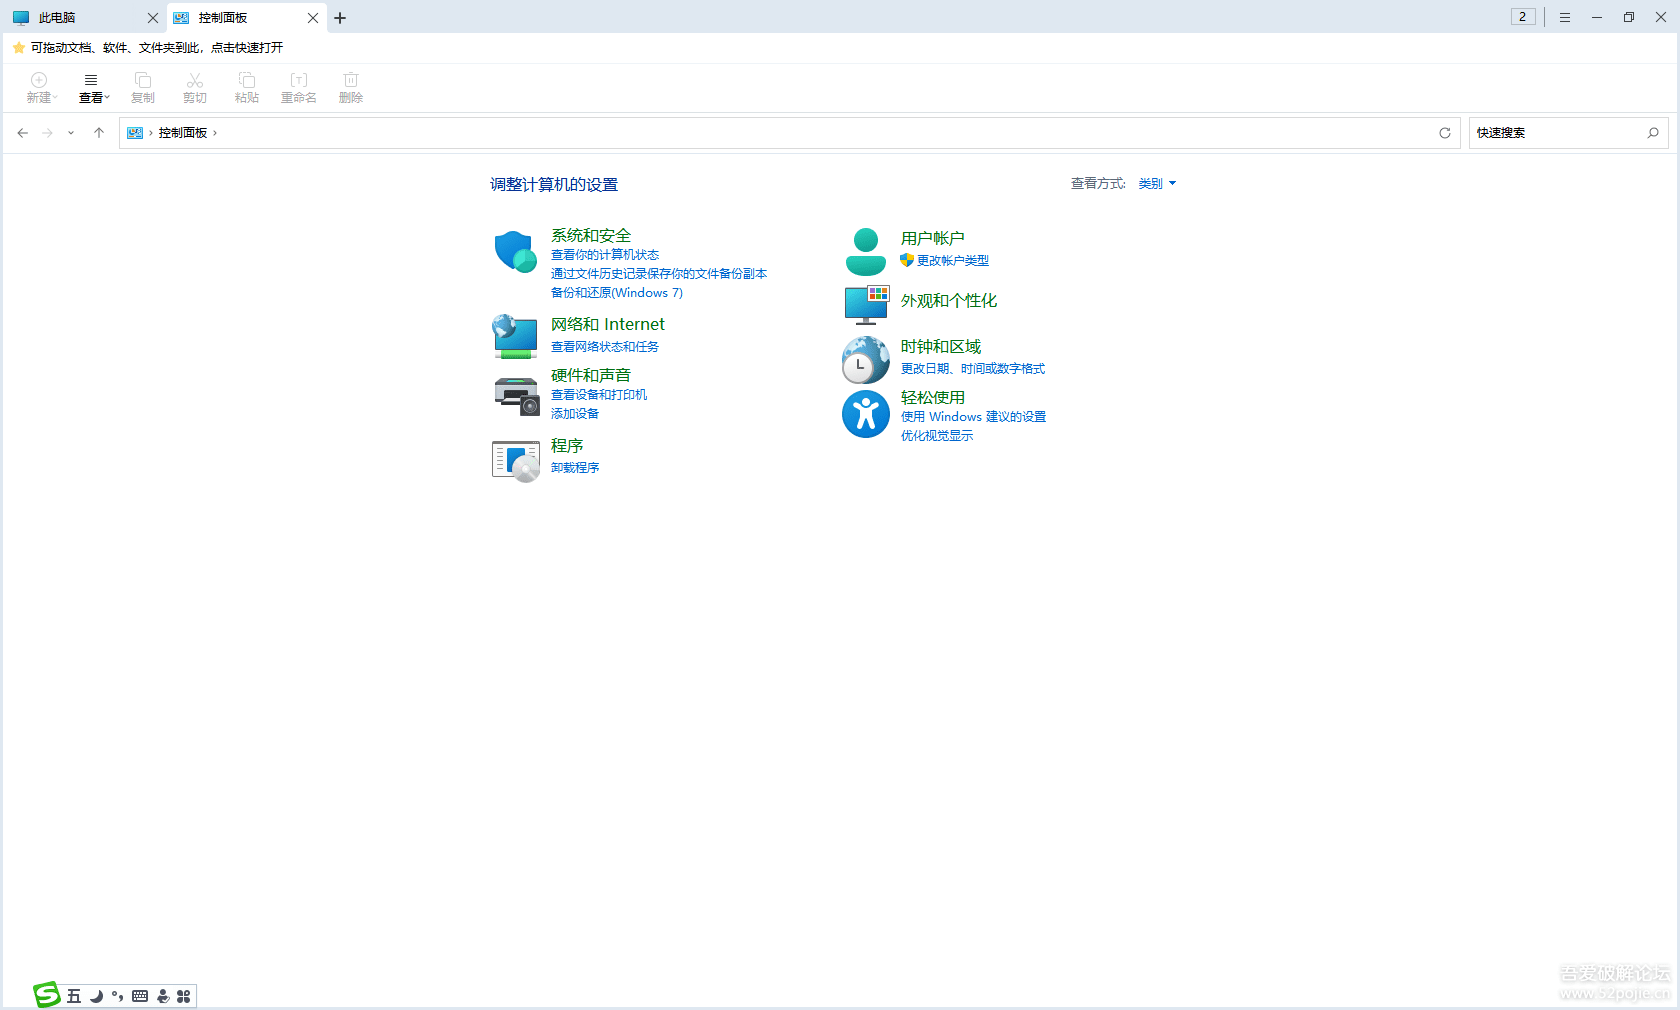Go up one level arrow
The image size is (1680, 1010).
coord(99,133)
